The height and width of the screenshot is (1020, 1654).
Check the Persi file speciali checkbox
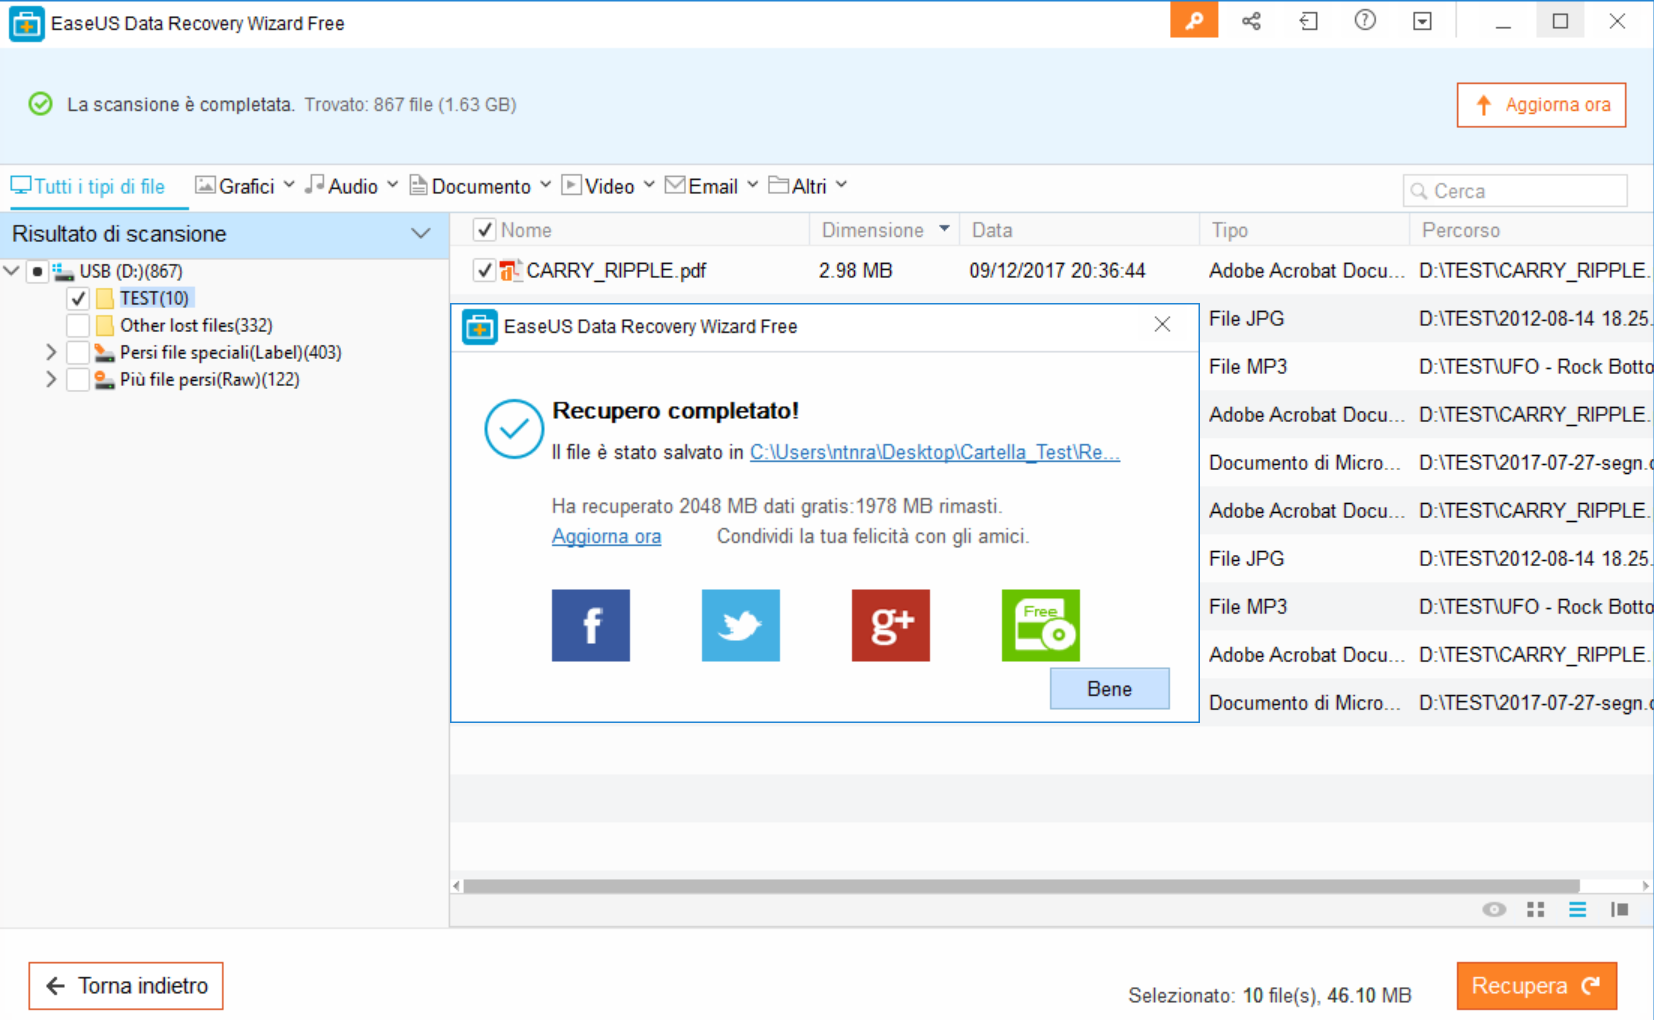[x=78, y=352]
